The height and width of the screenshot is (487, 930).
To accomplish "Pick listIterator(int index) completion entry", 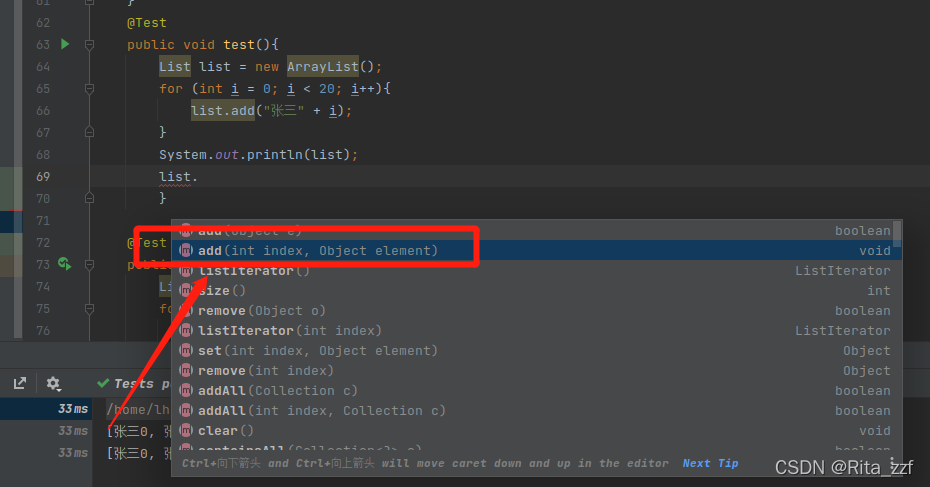I will tap(537, 330).
